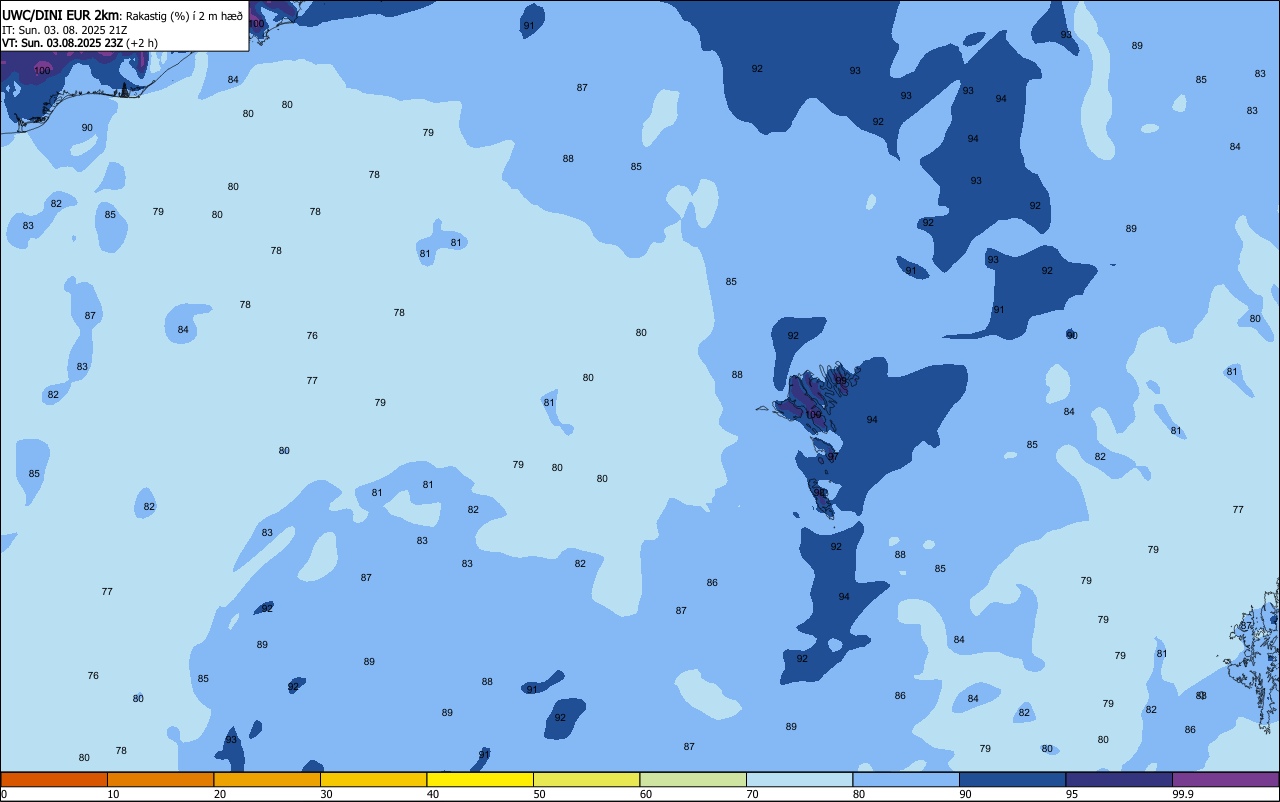The height and width of the screenshot is (802, 1280).
Task: Pick the 95–99.9 navy legend swatch
Action: point(1119,779)
